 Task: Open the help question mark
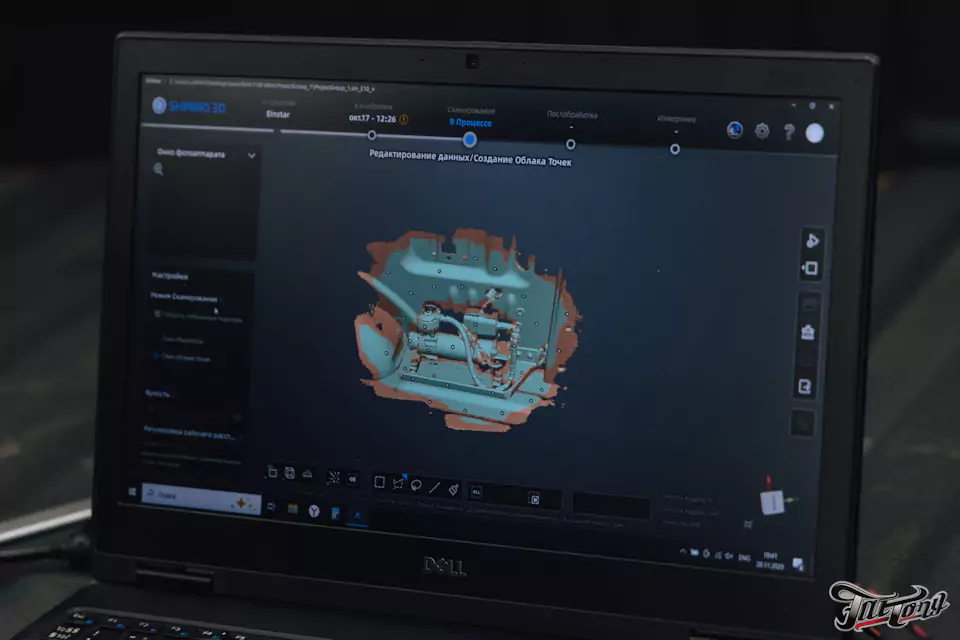coord(789,132)
